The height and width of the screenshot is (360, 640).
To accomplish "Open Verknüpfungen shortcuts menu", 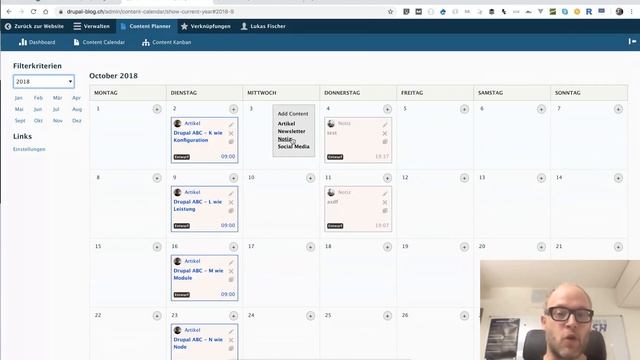I will 206,26.
